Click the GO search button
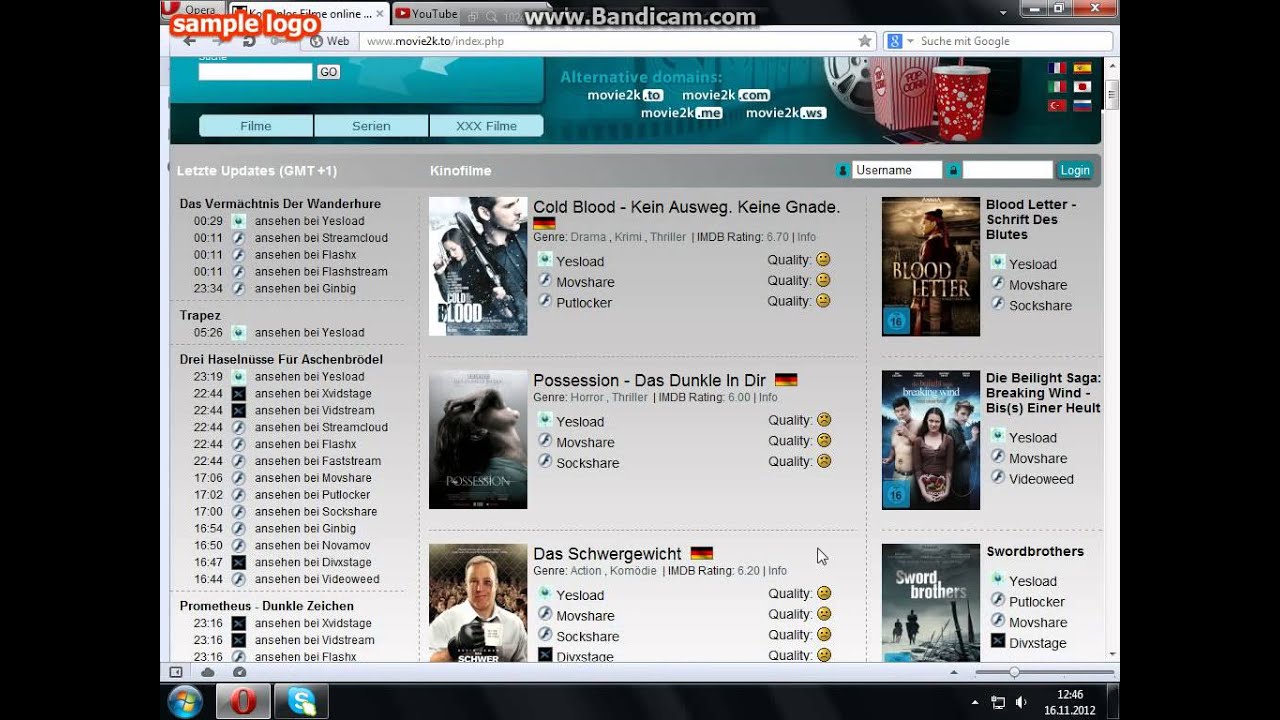Viewport: 1280px width, 720px height. tap(328, 72)
